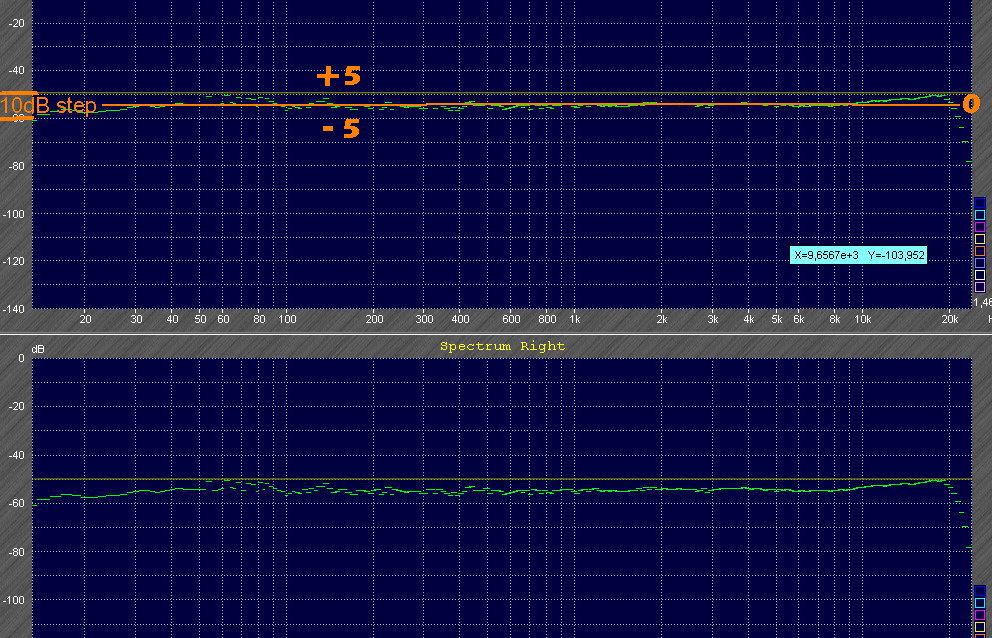This screenshot has width=992, height=638.
Task: Select the magenta trace color box in upper graph
Action: [x=980, y=227]
